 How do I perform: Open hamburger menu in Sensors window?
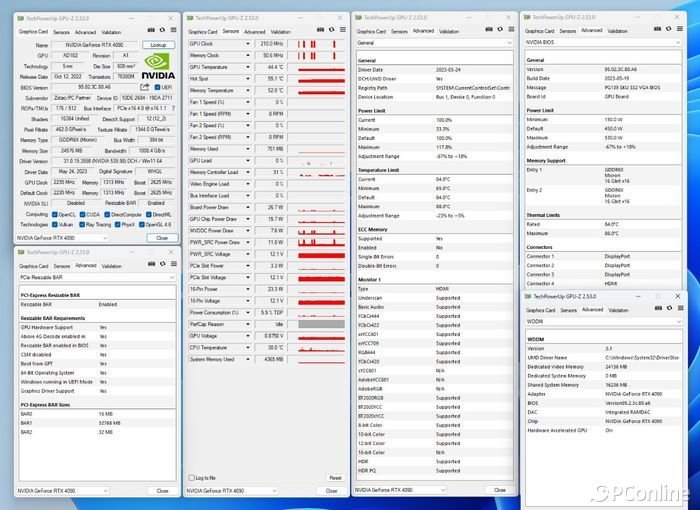pos(343,29)
